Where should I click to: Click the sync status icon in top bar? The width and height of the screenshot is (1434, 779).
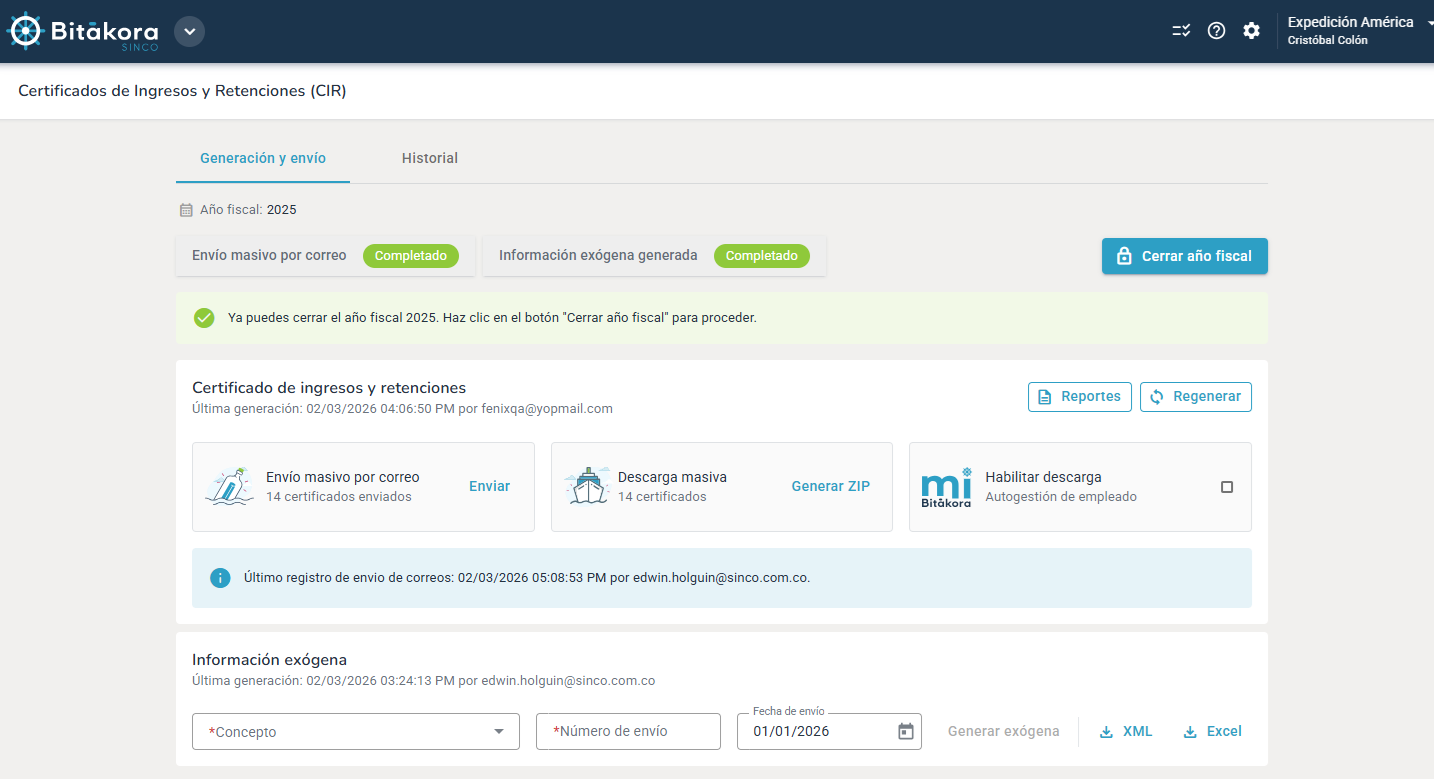pos(1181,30)
